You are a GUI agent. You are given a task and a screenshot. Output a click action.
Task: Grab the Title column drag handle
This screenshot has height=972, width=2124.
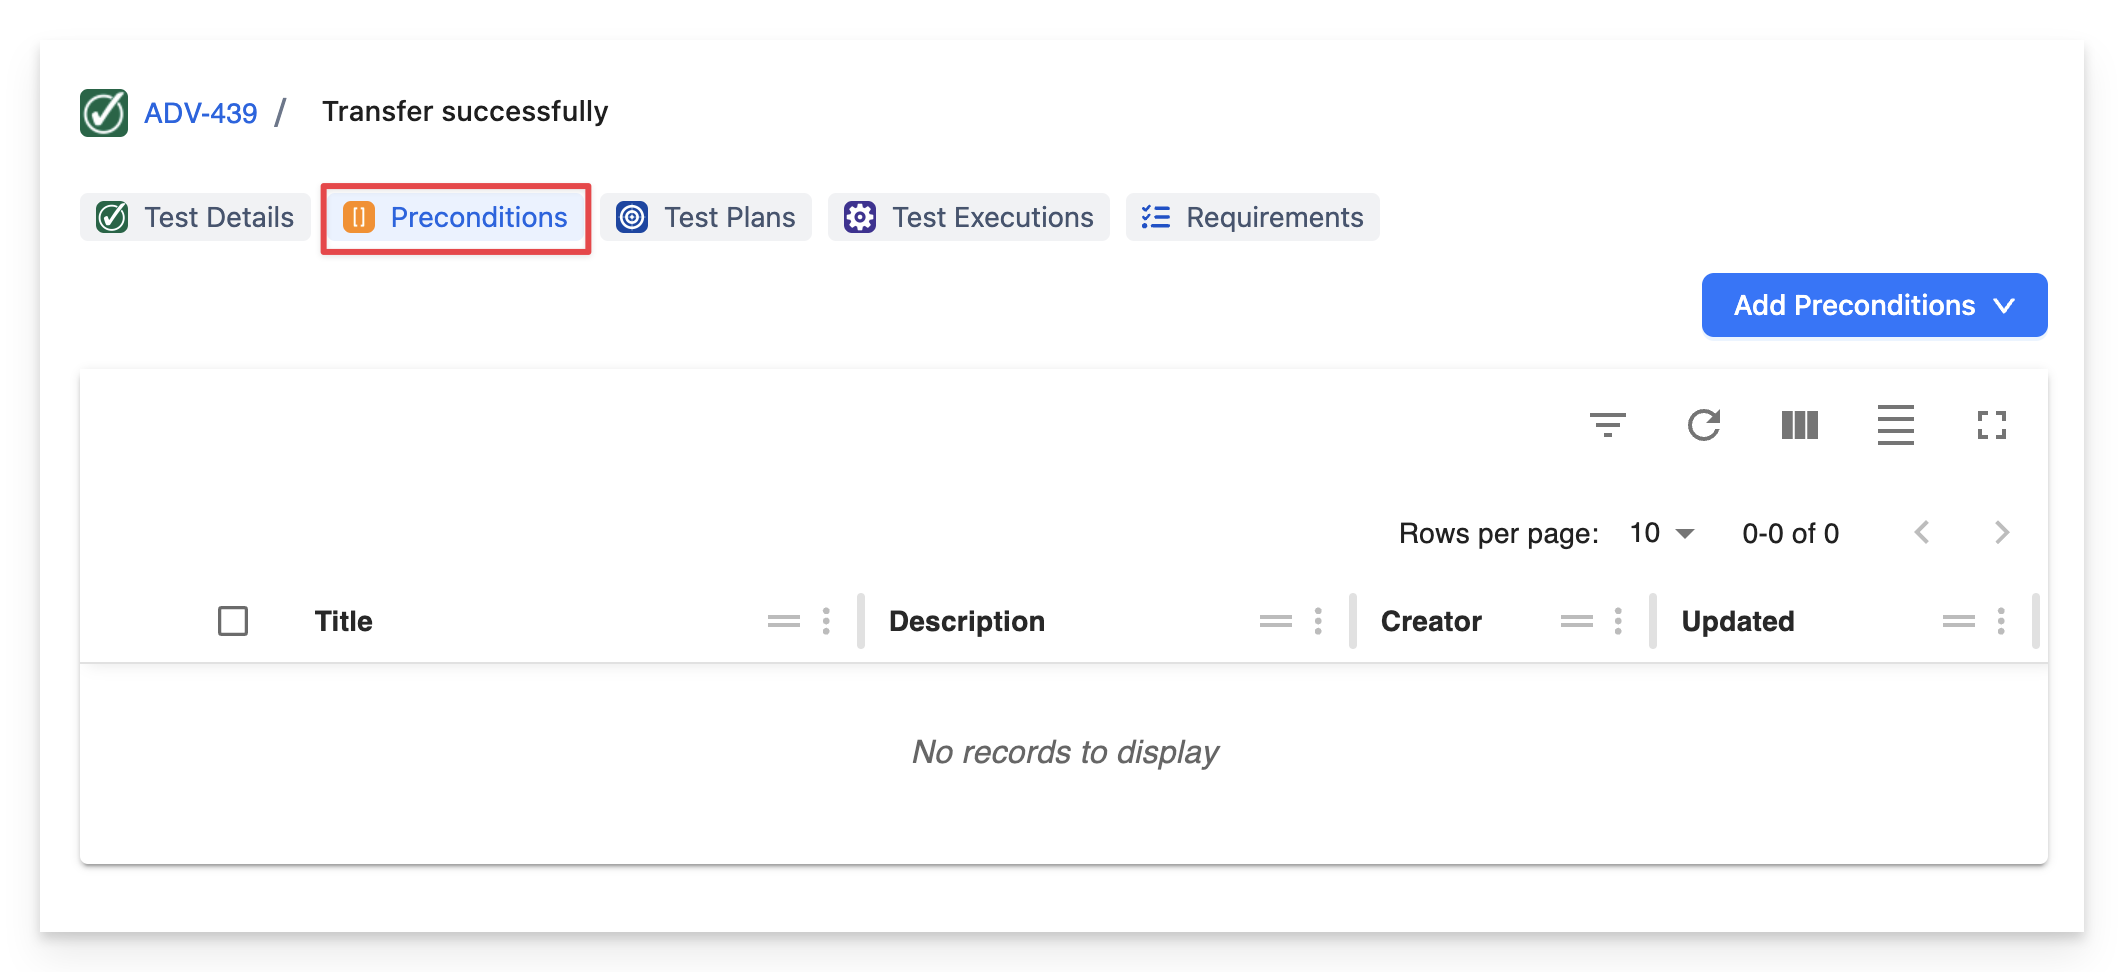click(x=784, y=621)
